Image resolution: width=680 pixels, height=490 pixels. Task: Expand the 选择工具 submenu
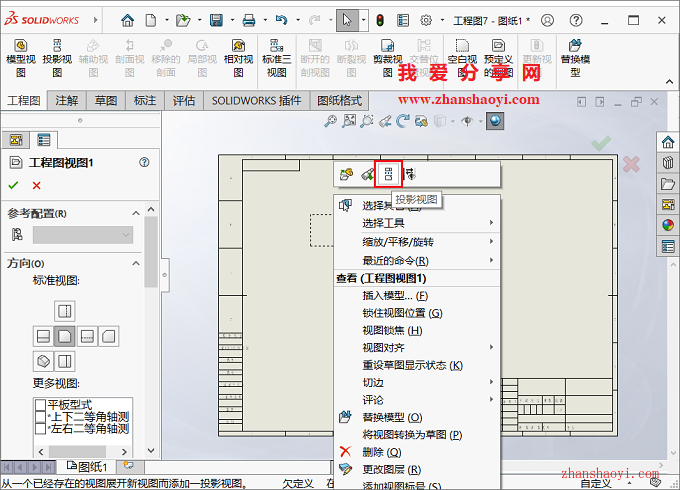pyautogui.click(x=417, y=223)
